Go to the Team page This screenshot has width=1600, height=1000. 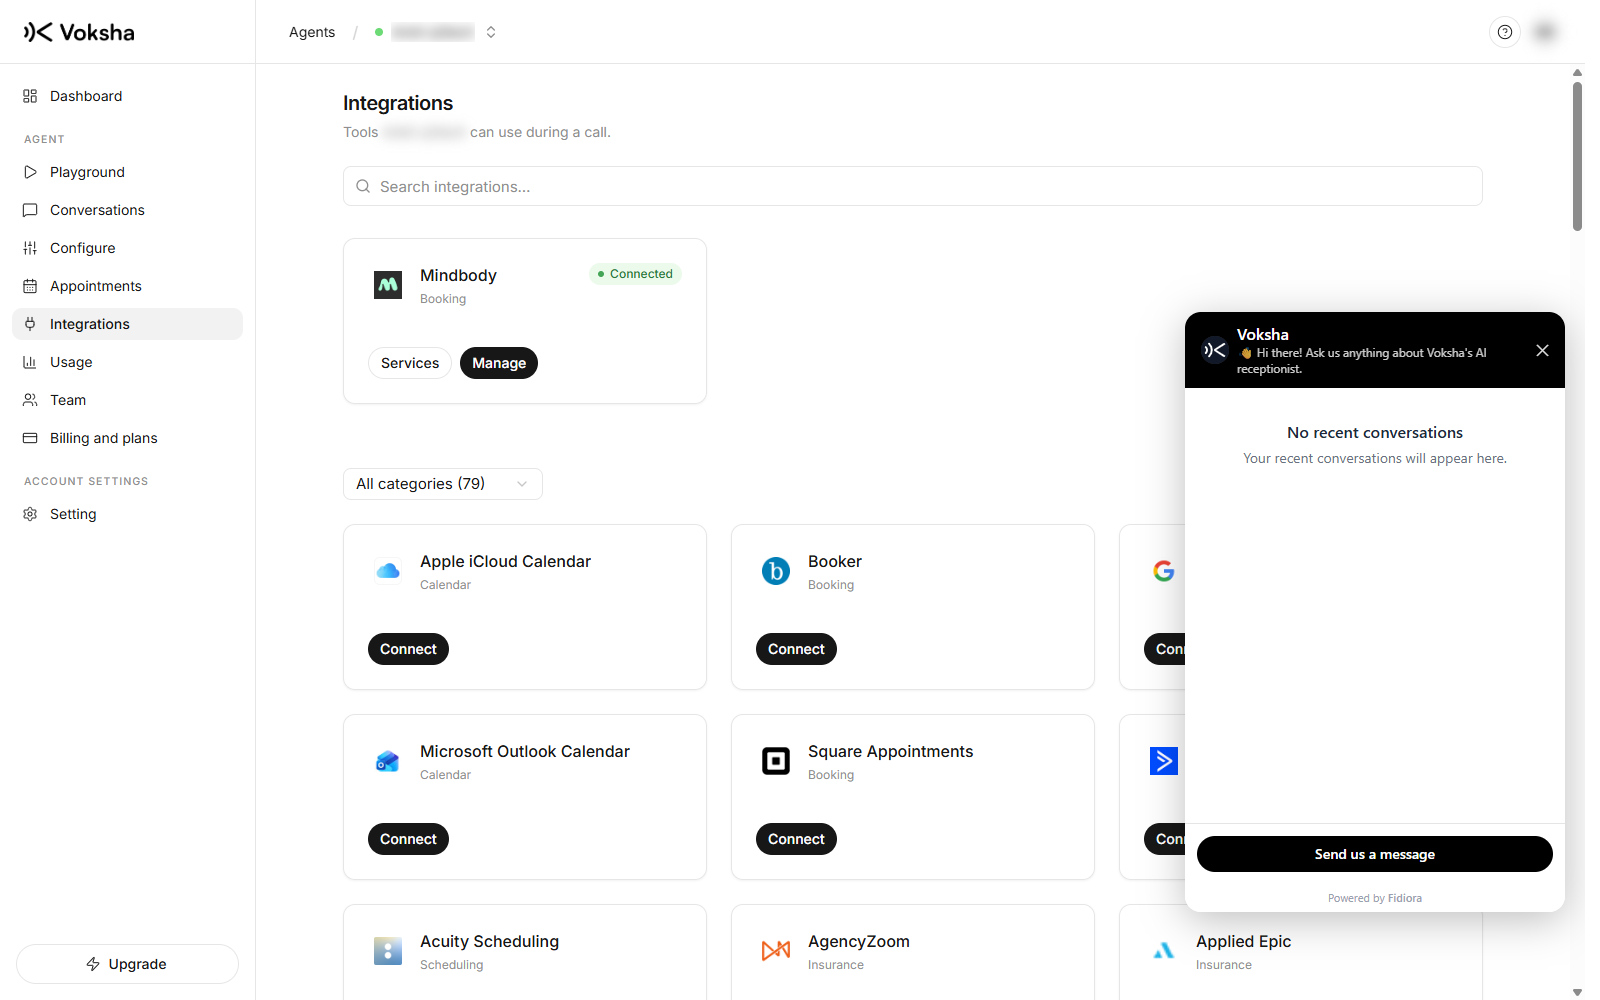point(127,400)
